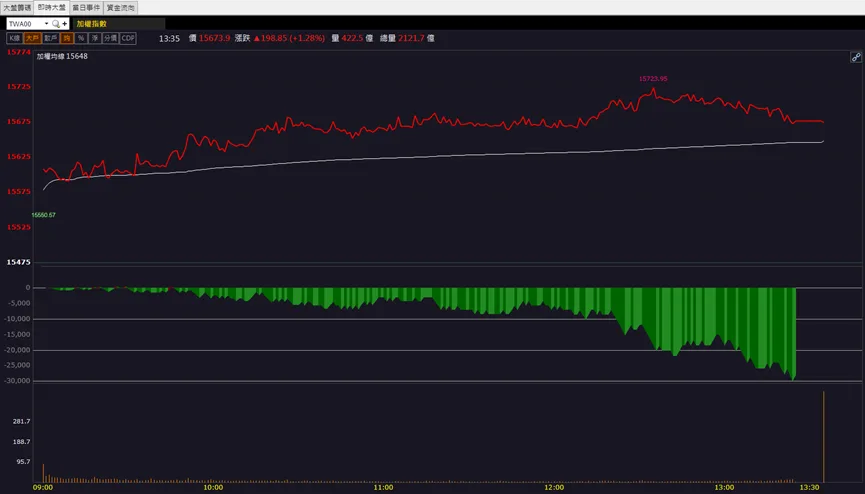
Task: Click the 13:30 time axis label
Action: pyautogui.click(x=809, y=487)
